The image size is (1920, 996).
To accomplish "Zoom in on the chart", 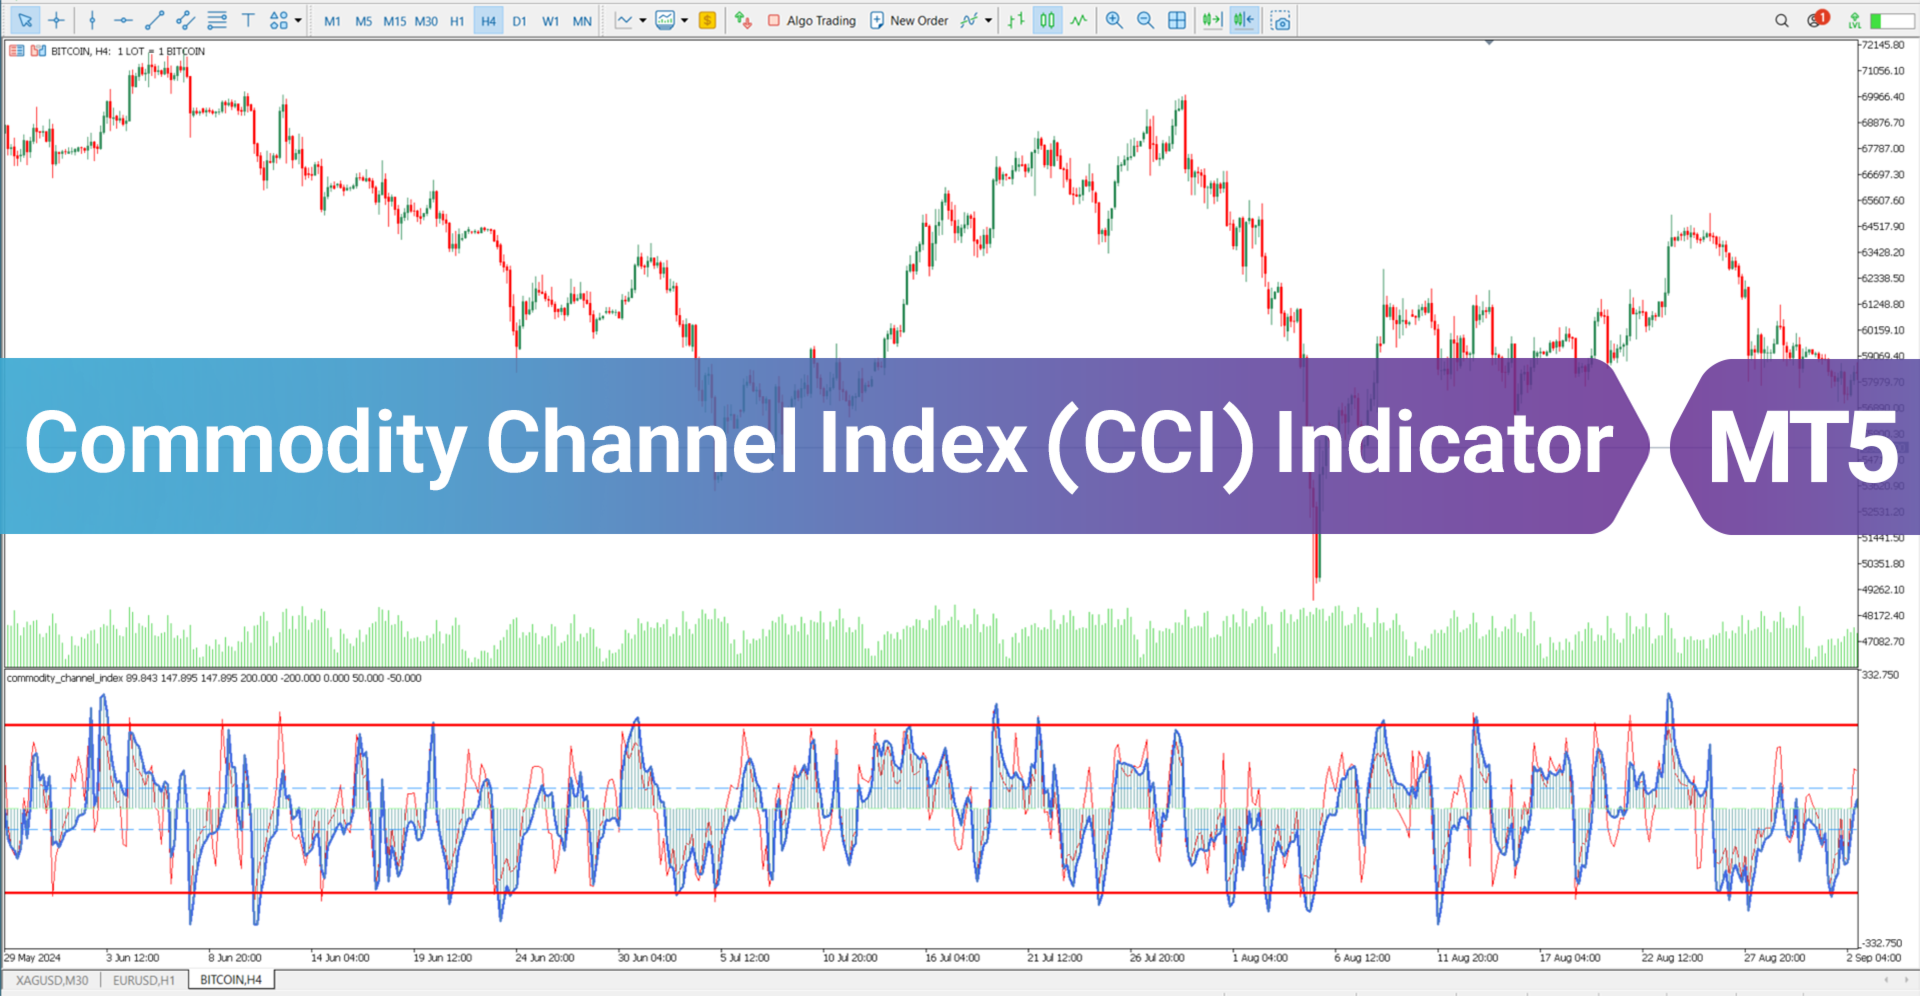I will pyautogui.click(x=1114, y=20).
